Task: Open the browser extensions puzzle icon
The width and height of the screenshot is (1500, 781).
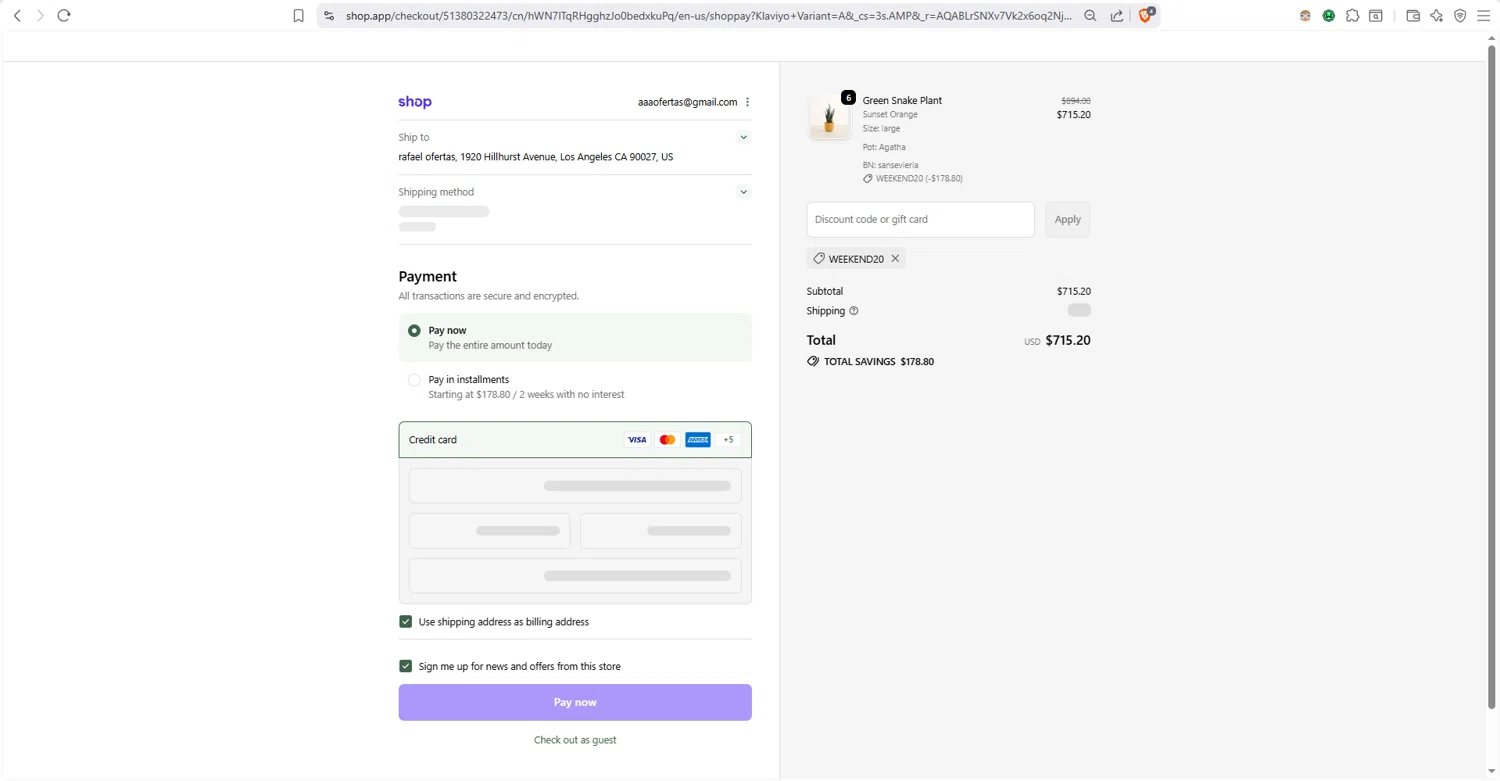Action: tap(1352, 16)
